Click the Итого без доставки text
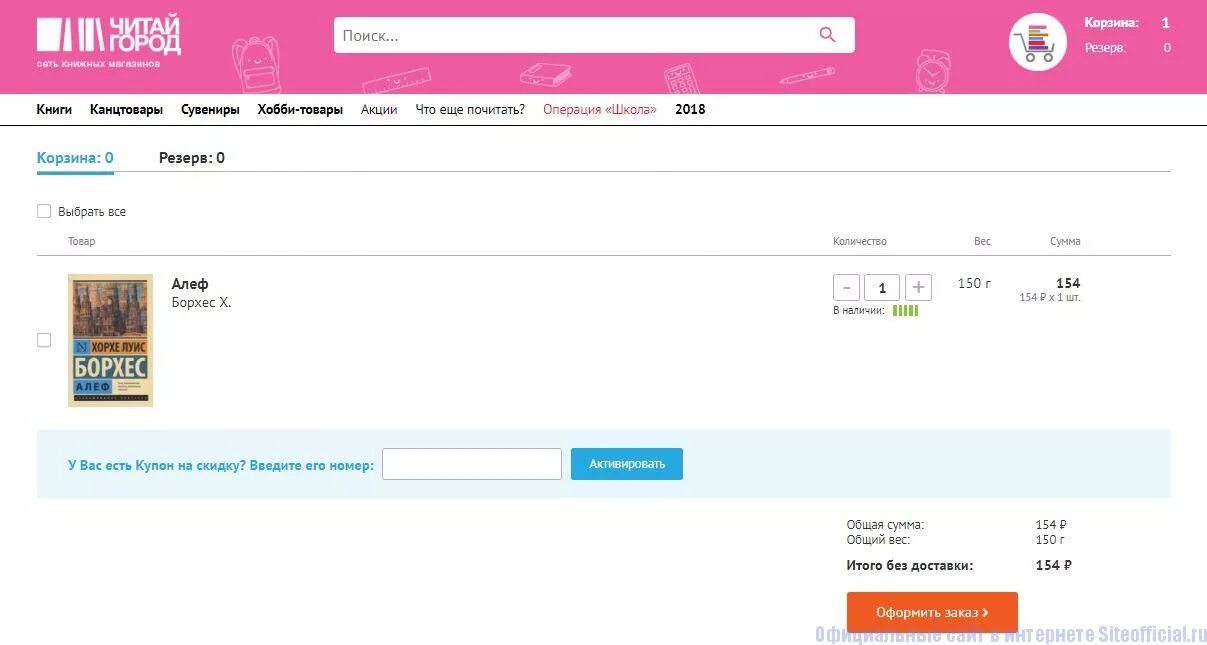Viewport: 1207px width, 645px height. click(910, 566)
